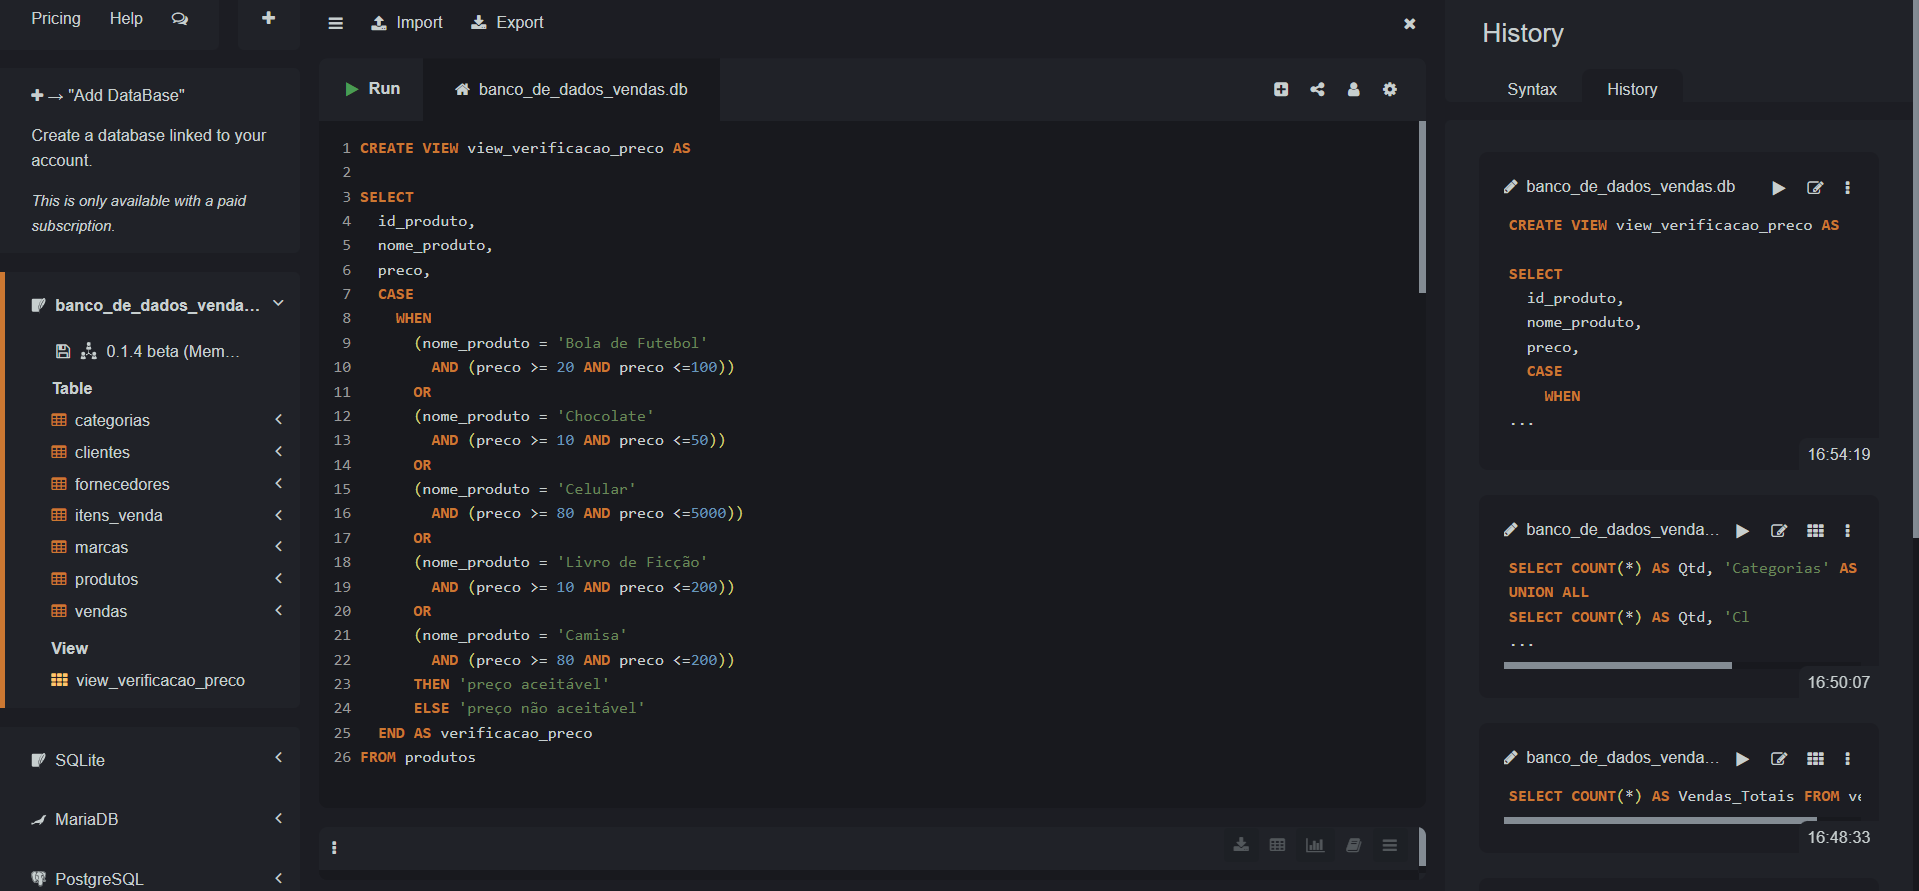Click the book icon in results bar
Image resolution: width=1919 pixels, height=891 pixels.
(1353, 845)
